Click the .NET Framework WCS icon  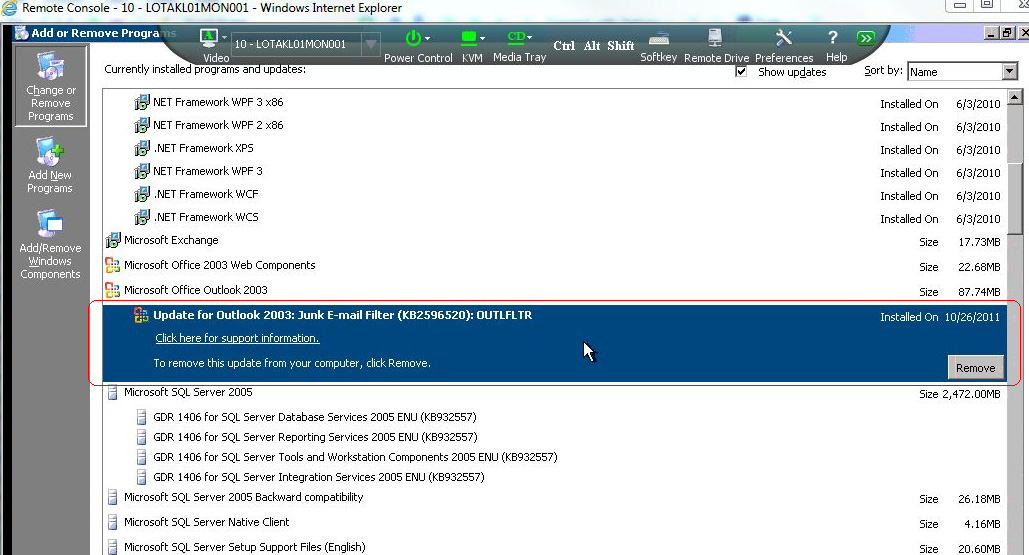pos(142,218)
